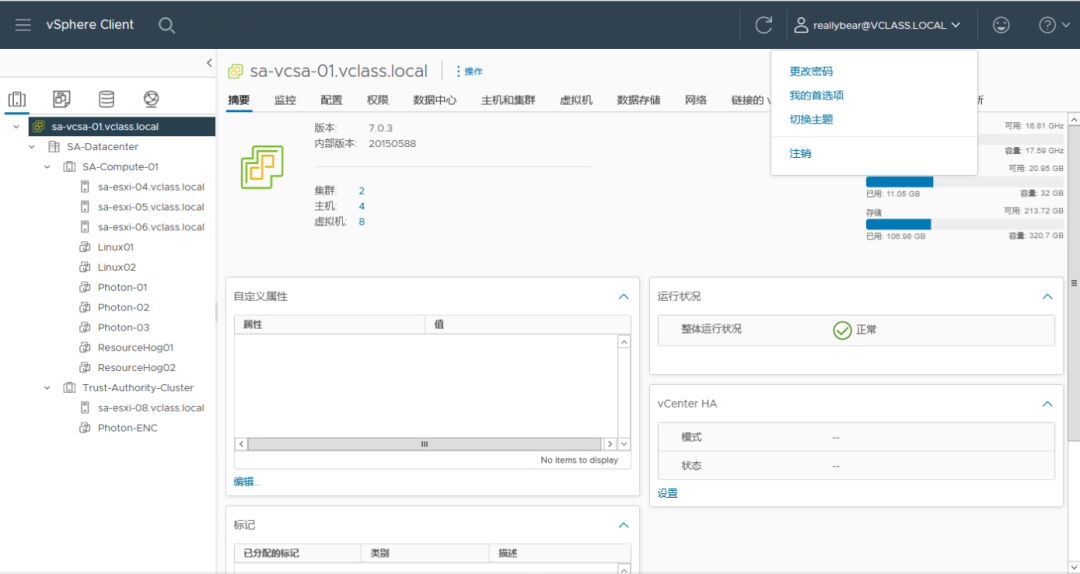1080x574 pixels.
Task: Switch to the 权限 tab
Action: (x=377, y=100)
